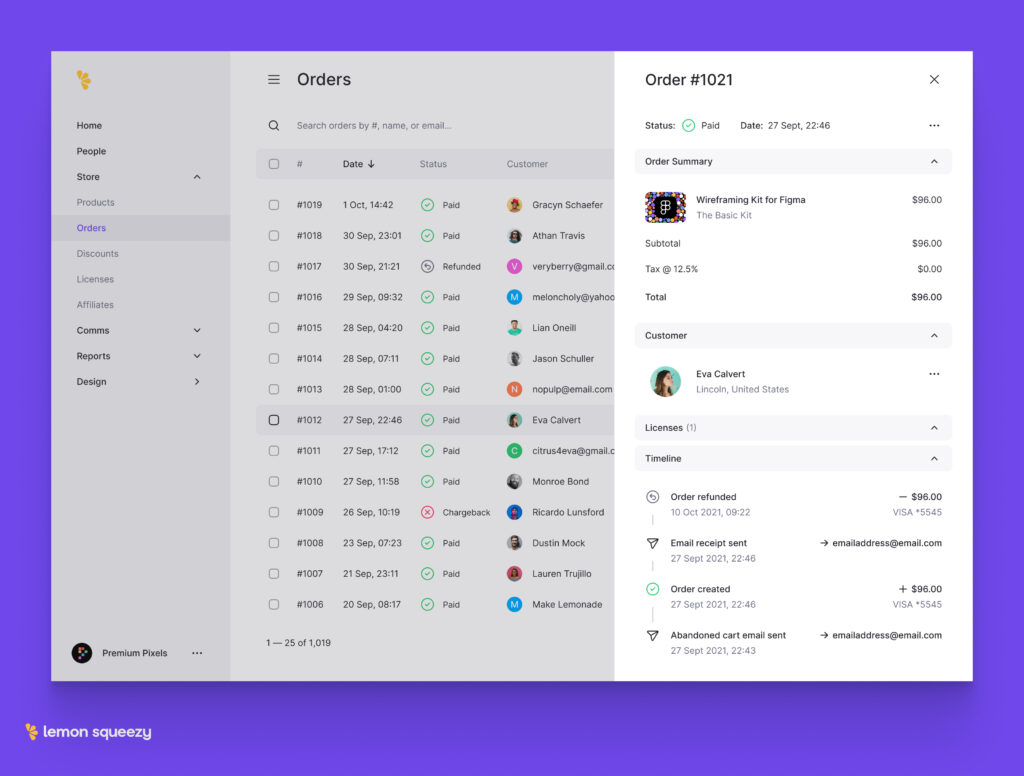Click the Order created timeline check icon
Image resolution: width=1024 pixels, height=776 pixels.
[x=652, y=589]
